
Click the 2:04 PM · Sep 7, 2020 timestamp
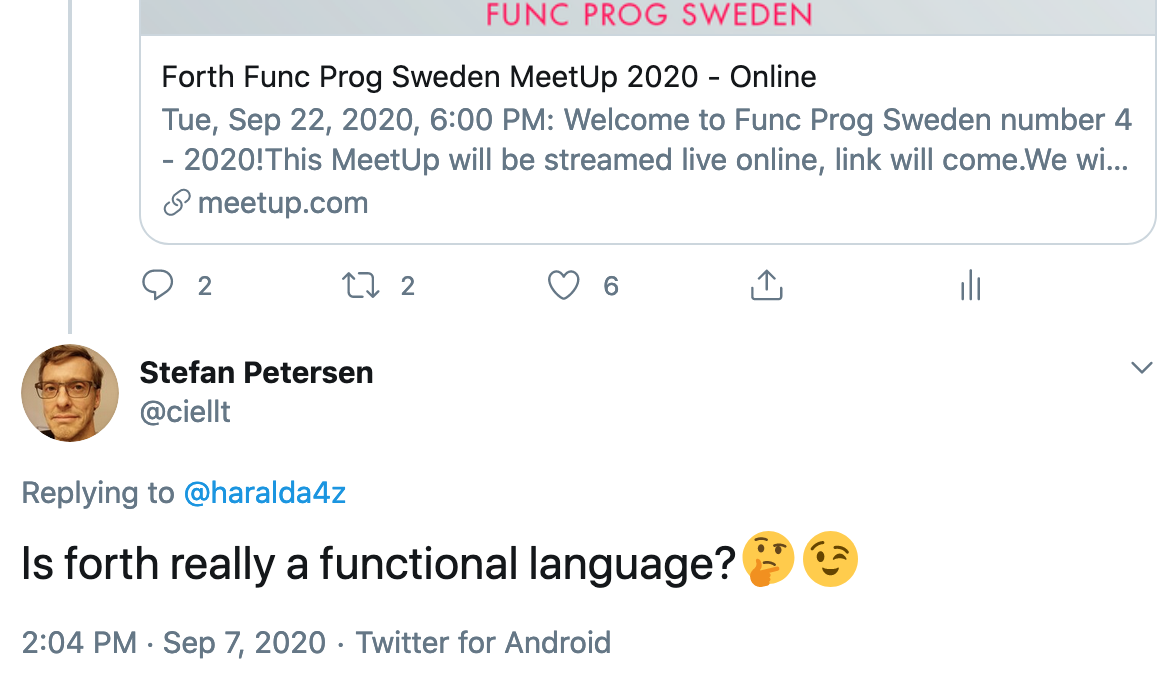point(173,643)
